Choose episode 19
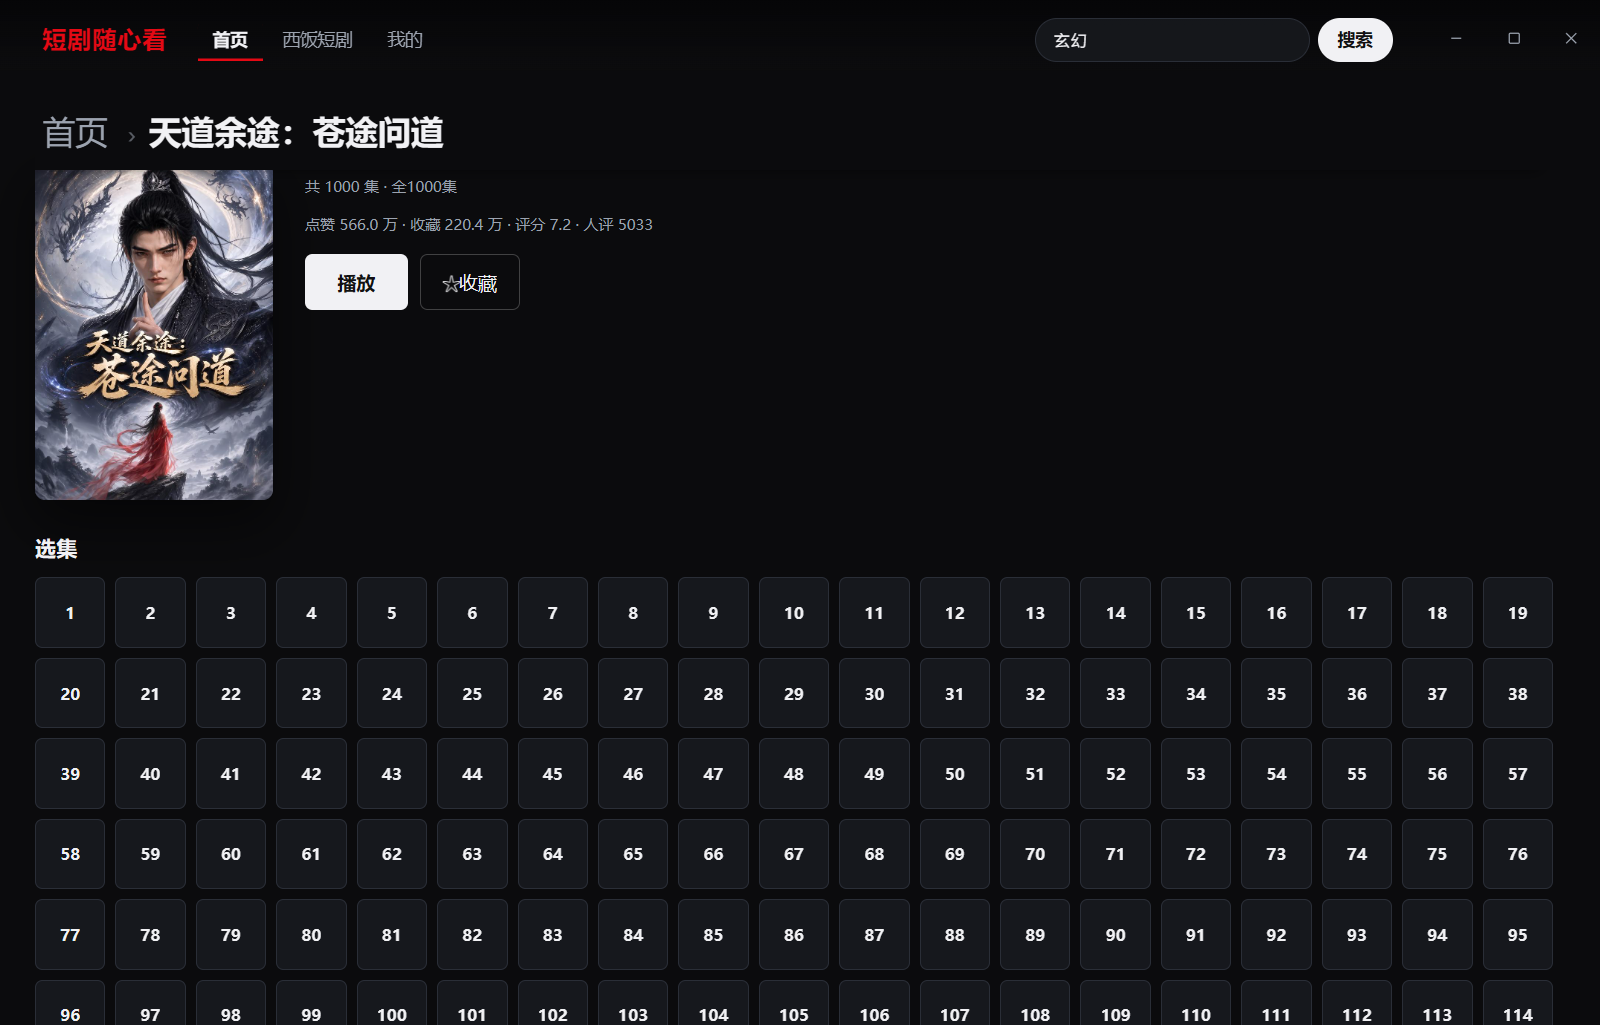1600x1025 pixels. [1518, 613]
